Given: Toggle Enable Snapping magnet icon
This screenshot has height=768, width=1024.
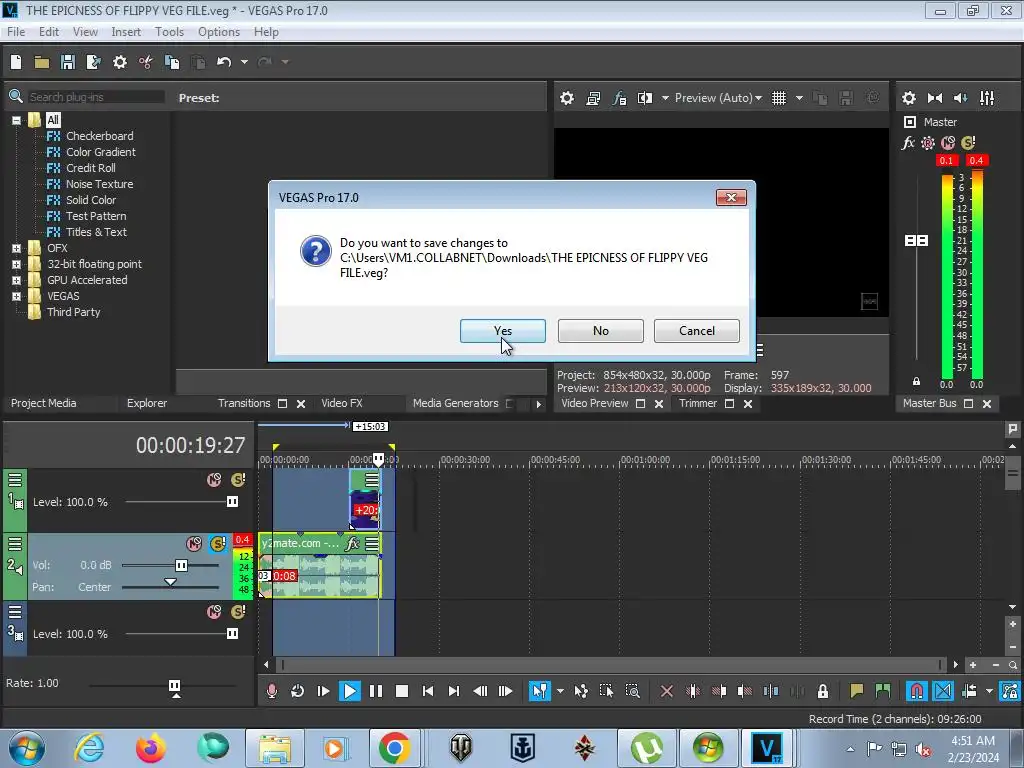Looking at the screenshot, I should click(x=916, y=691).
